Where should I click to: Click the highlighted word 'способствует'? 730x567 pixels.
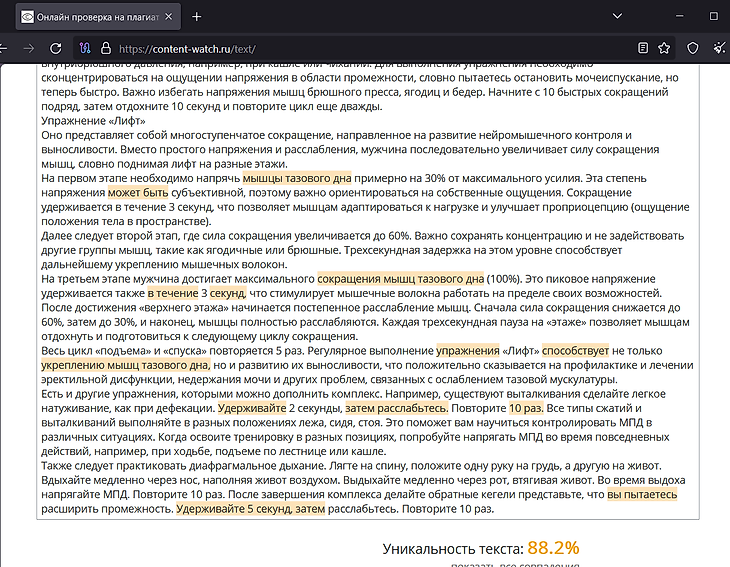(x=575, y=351)
